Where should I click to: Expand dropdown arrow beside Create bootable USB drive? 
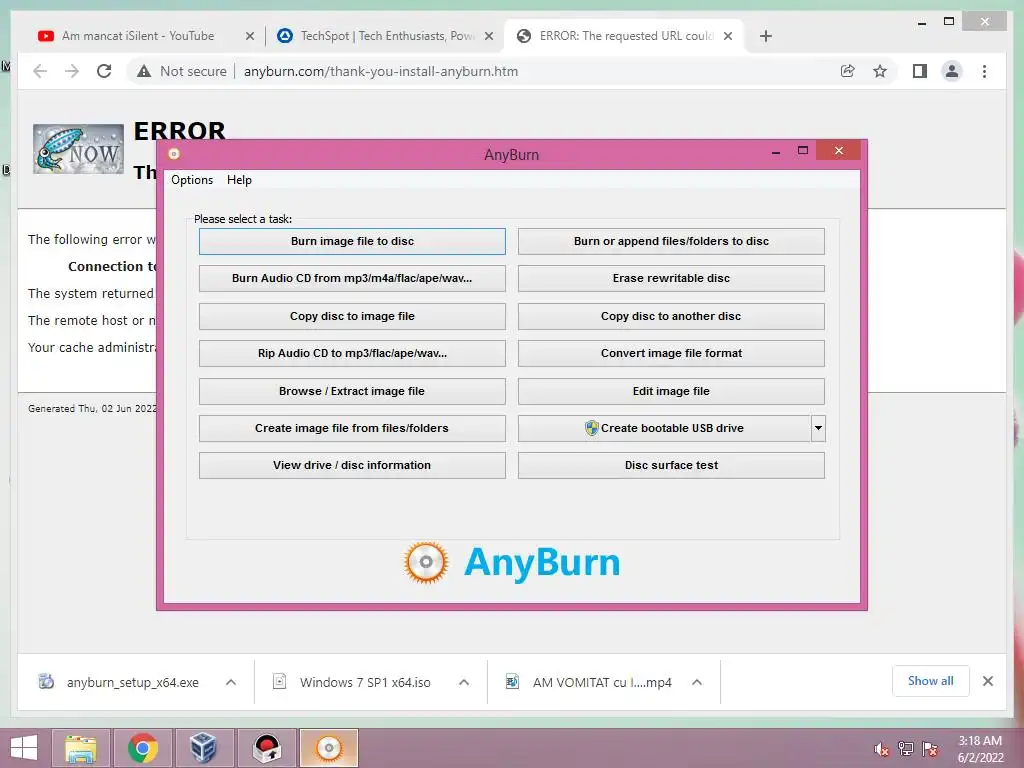click(x=818, y=428)
